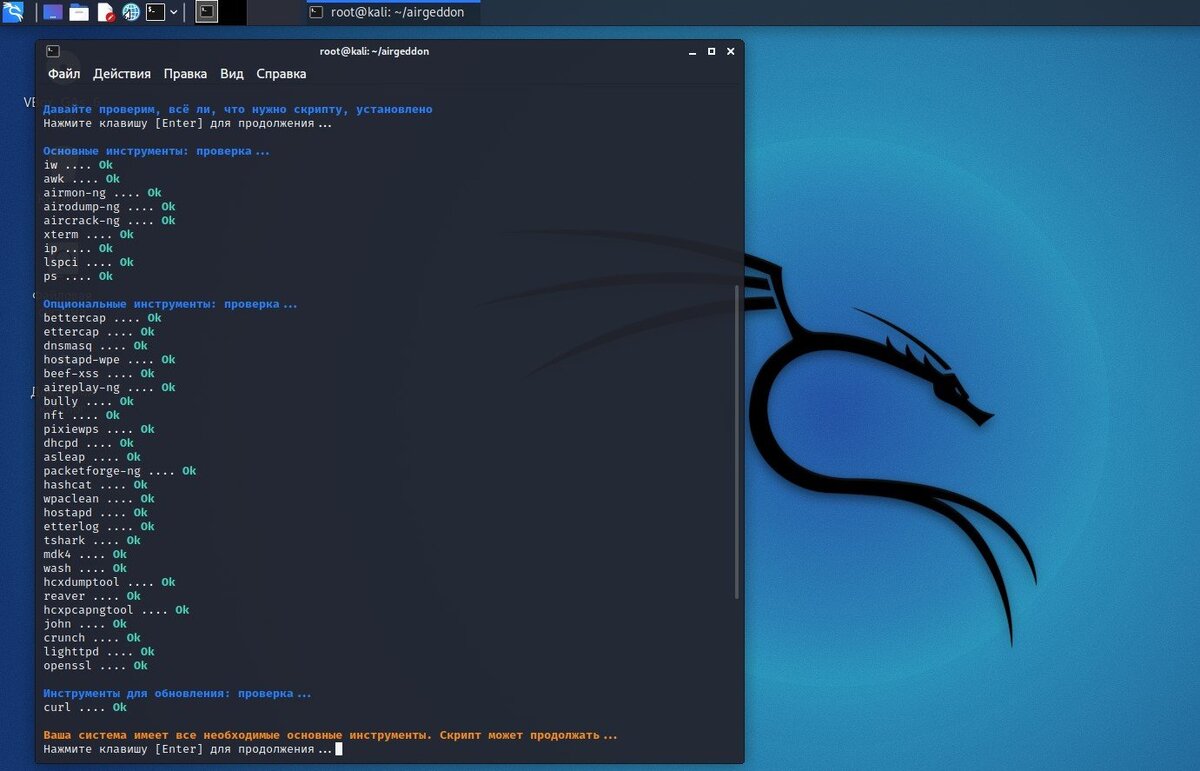The height and width of the screenshot is (771, 1200).
Task: Open the Вид menu
Action: (x=232, y=74)
